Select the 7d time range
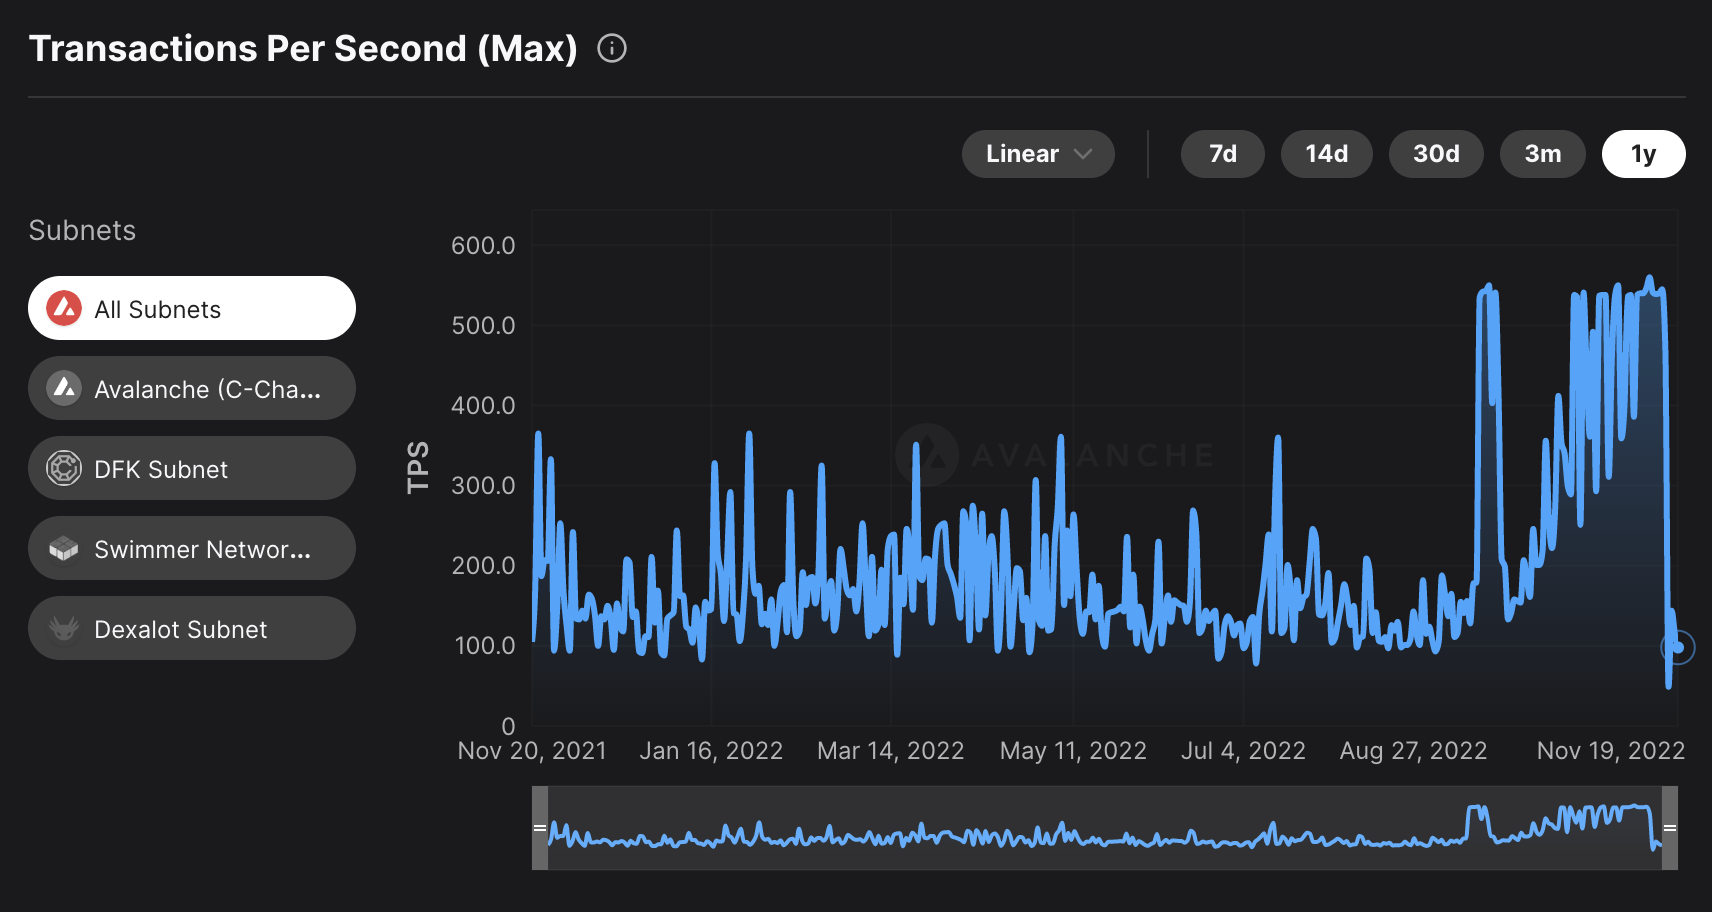This screenshot has width=1712, height=912. pyautogui.click(x=1222, y=154)
